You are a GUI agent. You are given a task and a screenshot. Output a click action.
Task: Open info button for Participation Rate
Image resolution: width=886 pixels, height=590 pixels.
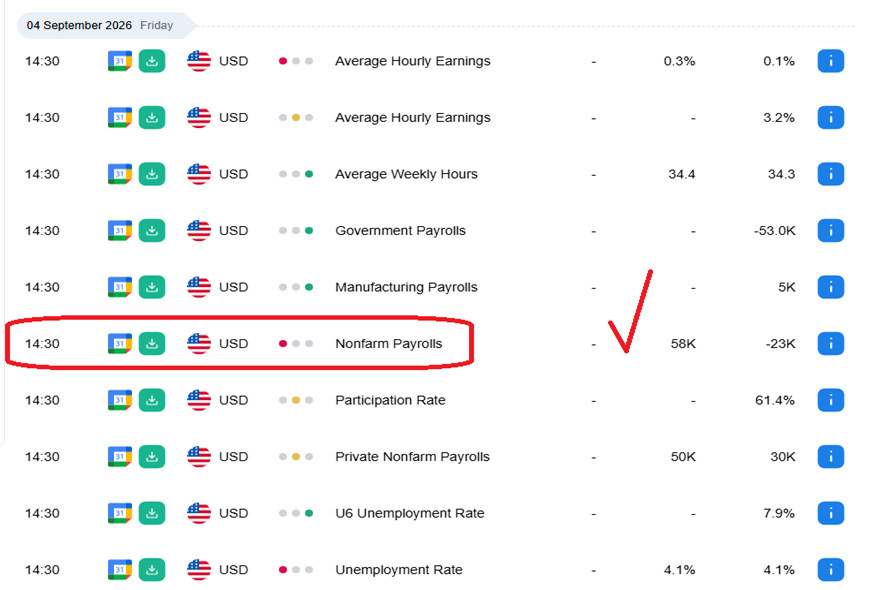pos(830,400)
